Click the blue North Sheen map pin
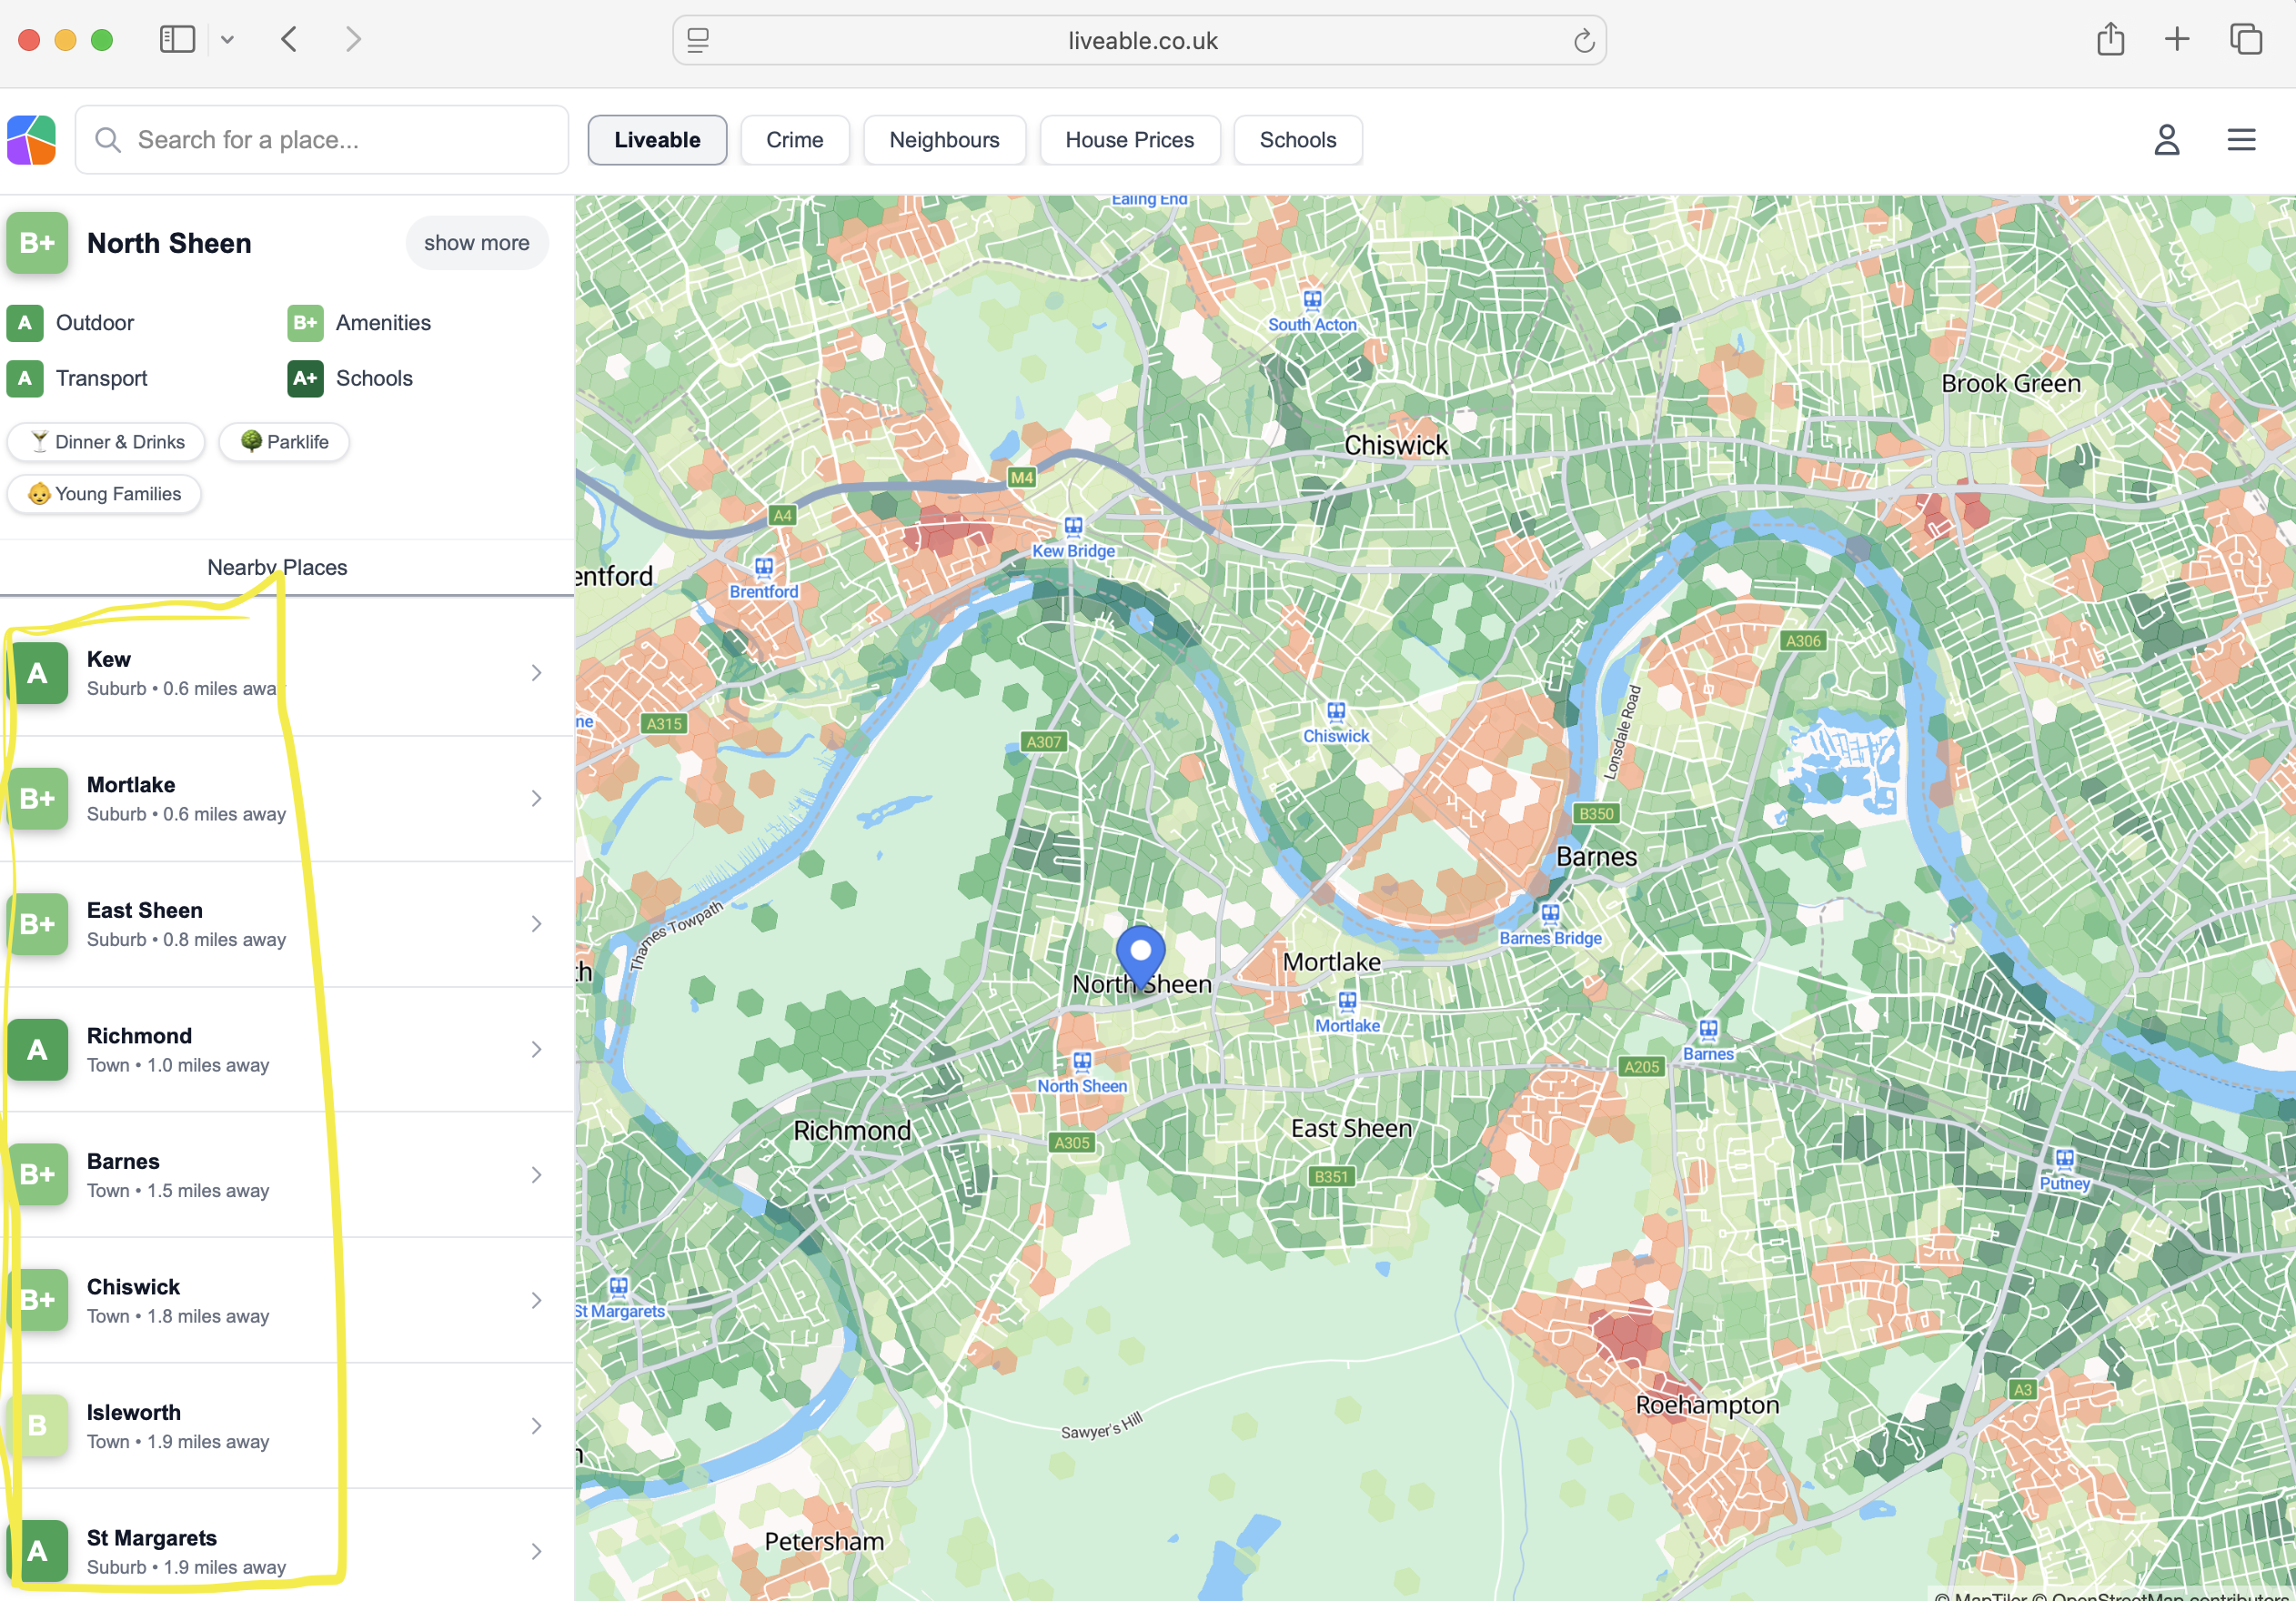This screenshot has height=1601, width=2296. 1140,953
